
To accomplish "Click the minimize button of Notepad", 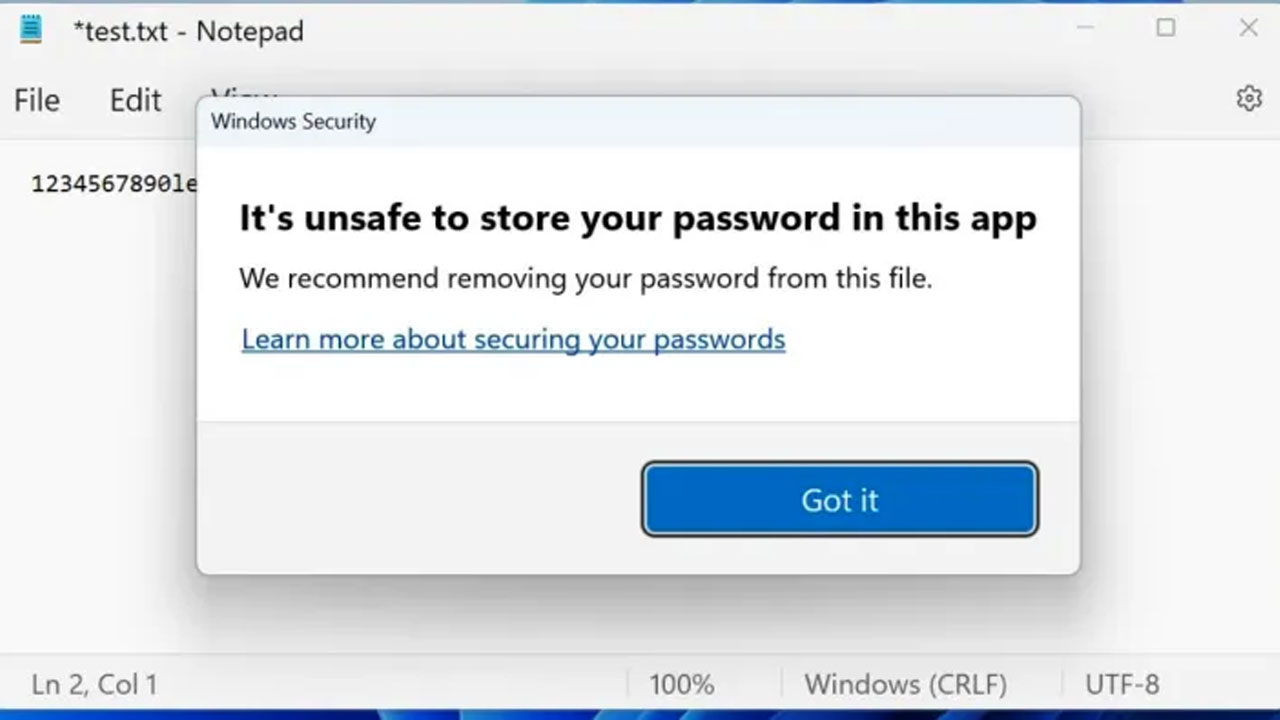I will [1084, 29].
